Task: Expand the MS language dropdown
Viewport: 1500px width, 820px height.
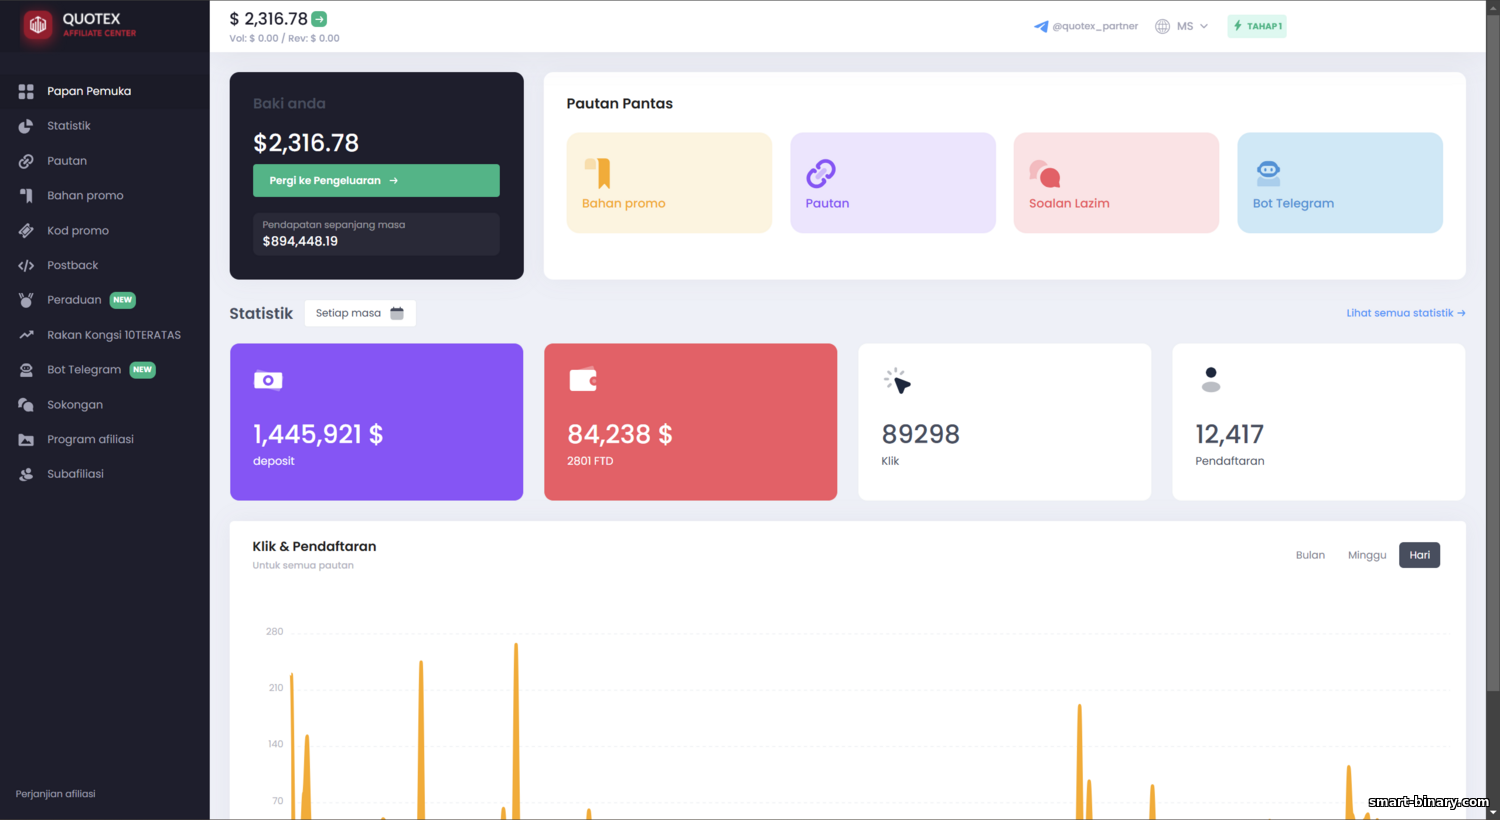Action: point(1182,26)
